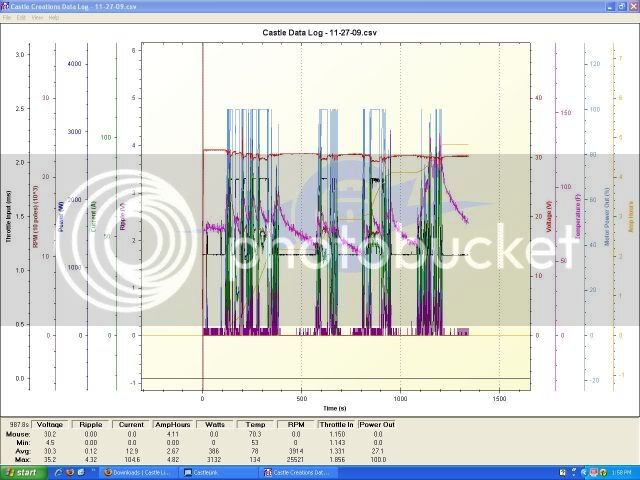Image resolution: width=640 pixels, height=480 pixels.
Task: Click the Current (A) axis label
Action: coord(93,217)
